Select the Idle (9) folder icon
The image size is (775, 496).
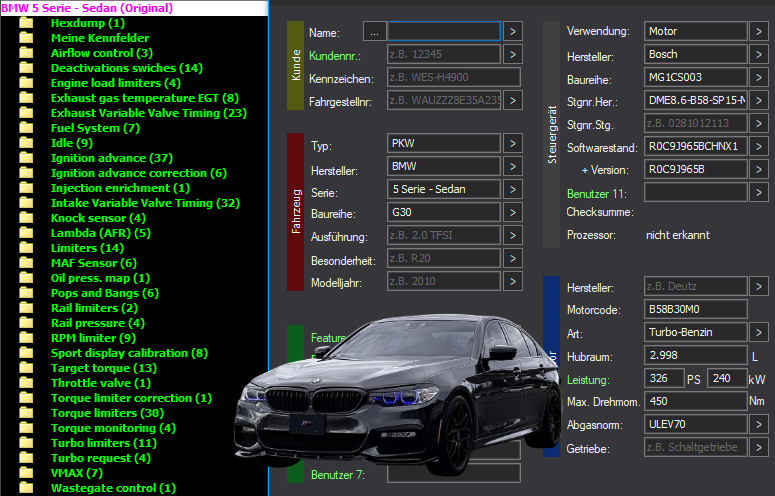click(x=26, y=143)
